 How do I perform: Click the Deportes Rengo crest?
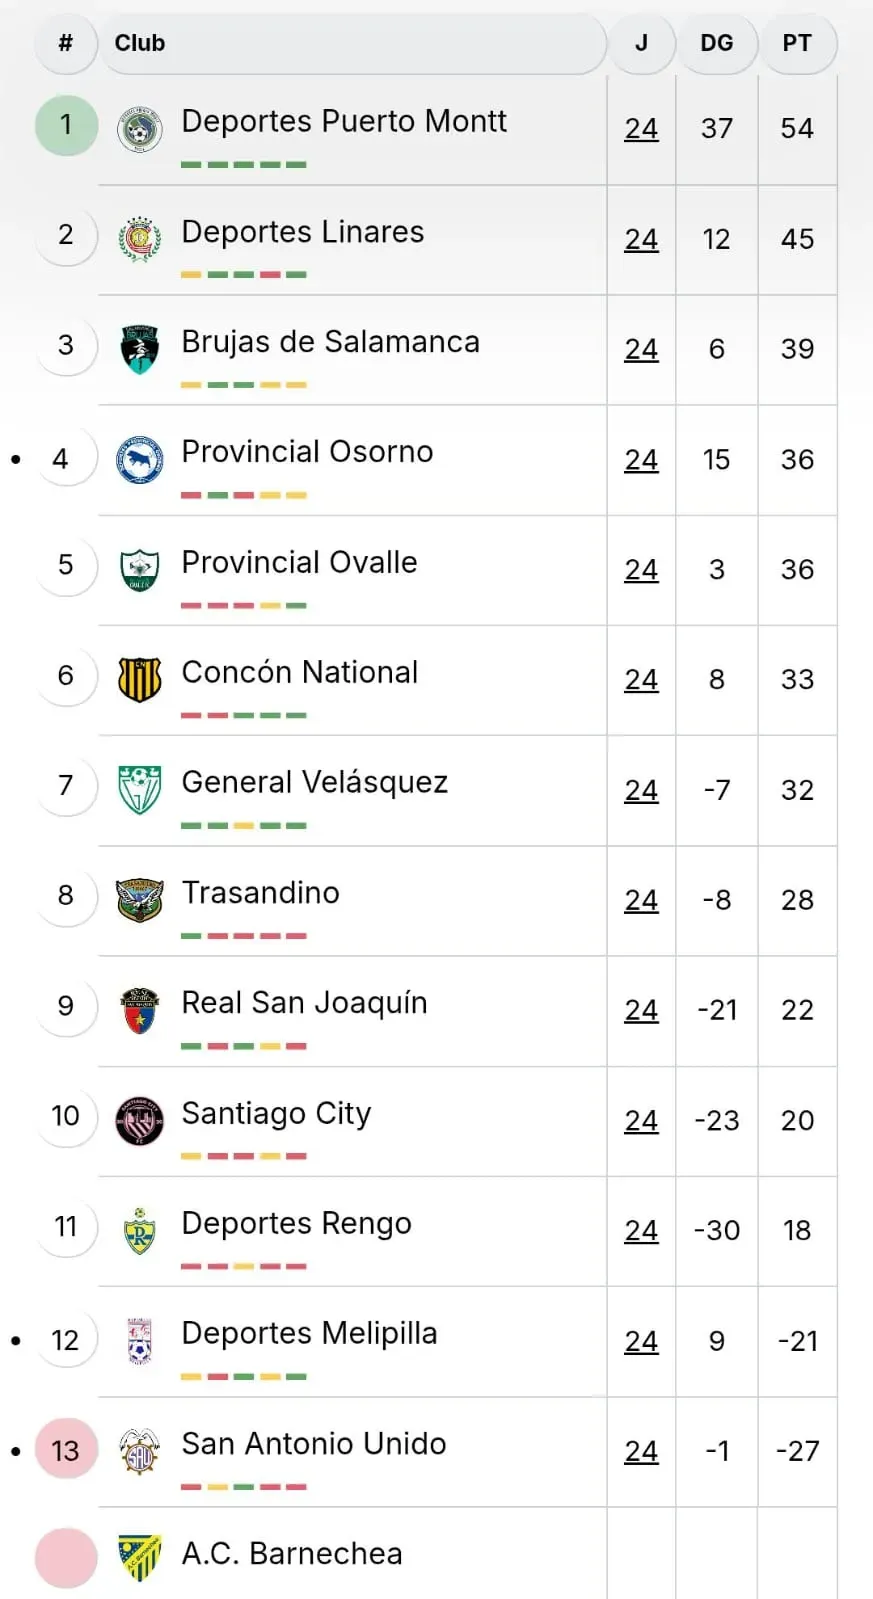(x=139, y=1231)
